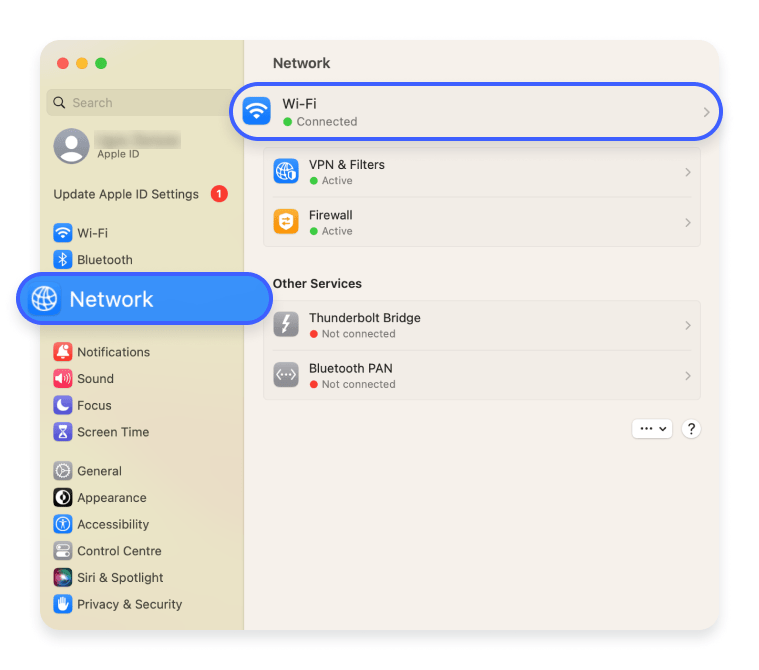This screenshot has height=670, width=759.
Task: Click the Sound speaker icon
Action: pyautogui.click(x=62, y=379)
